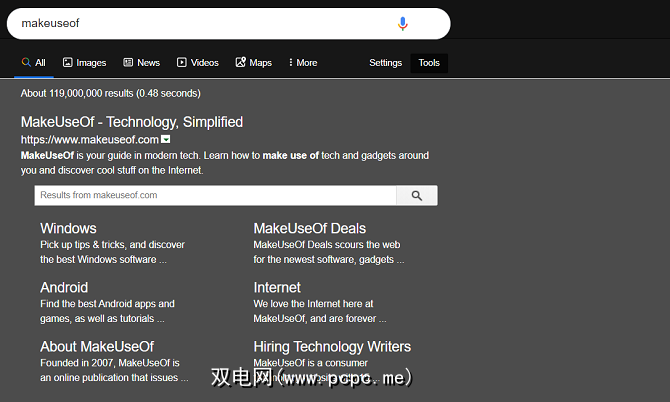Select the All results tab

coord(34,63)
